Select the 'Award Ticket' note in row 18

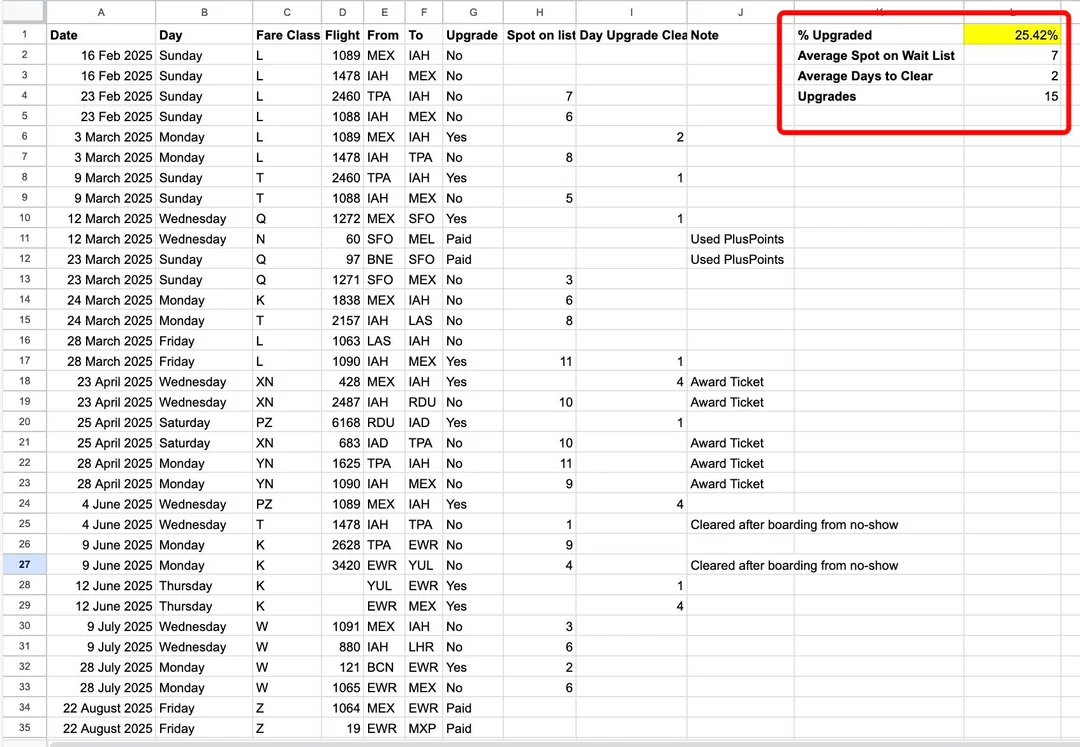(x=728, y=381)
